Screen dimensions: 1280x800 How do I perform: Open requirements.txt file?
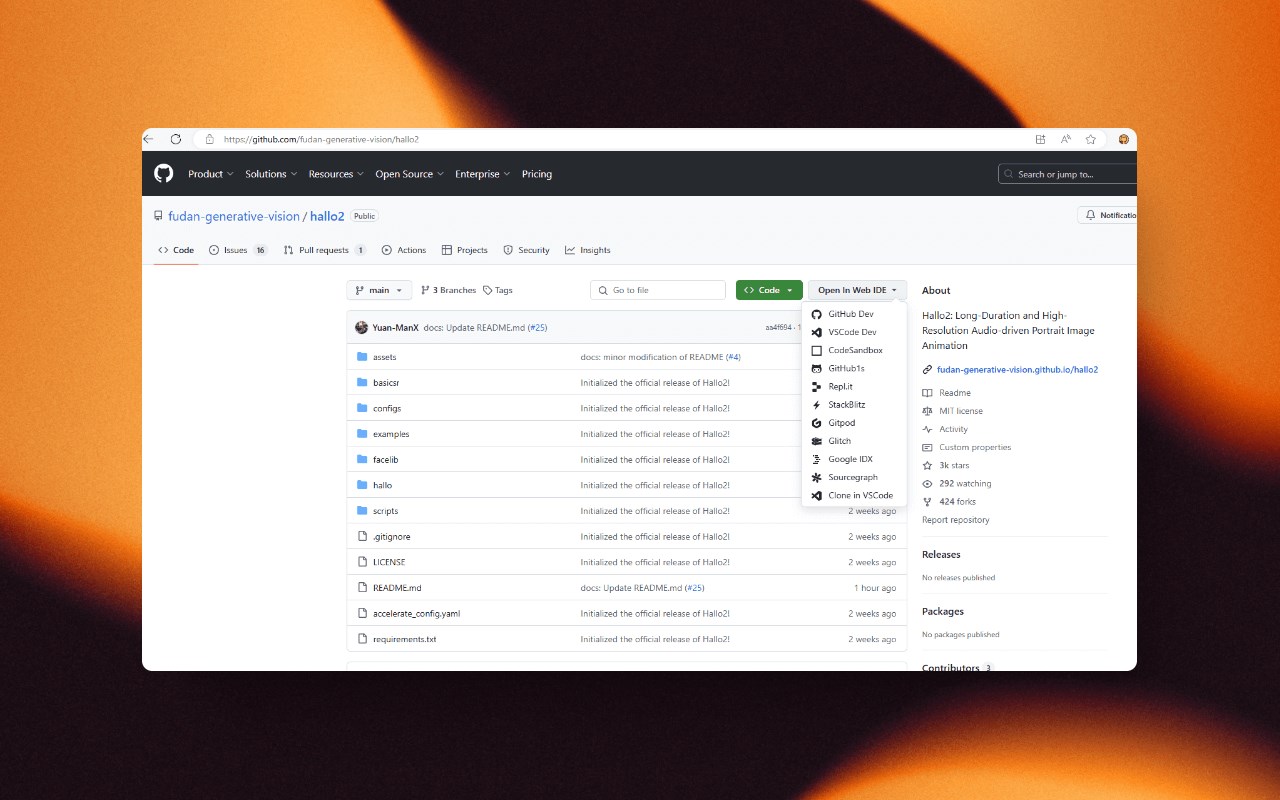[405, 639]
